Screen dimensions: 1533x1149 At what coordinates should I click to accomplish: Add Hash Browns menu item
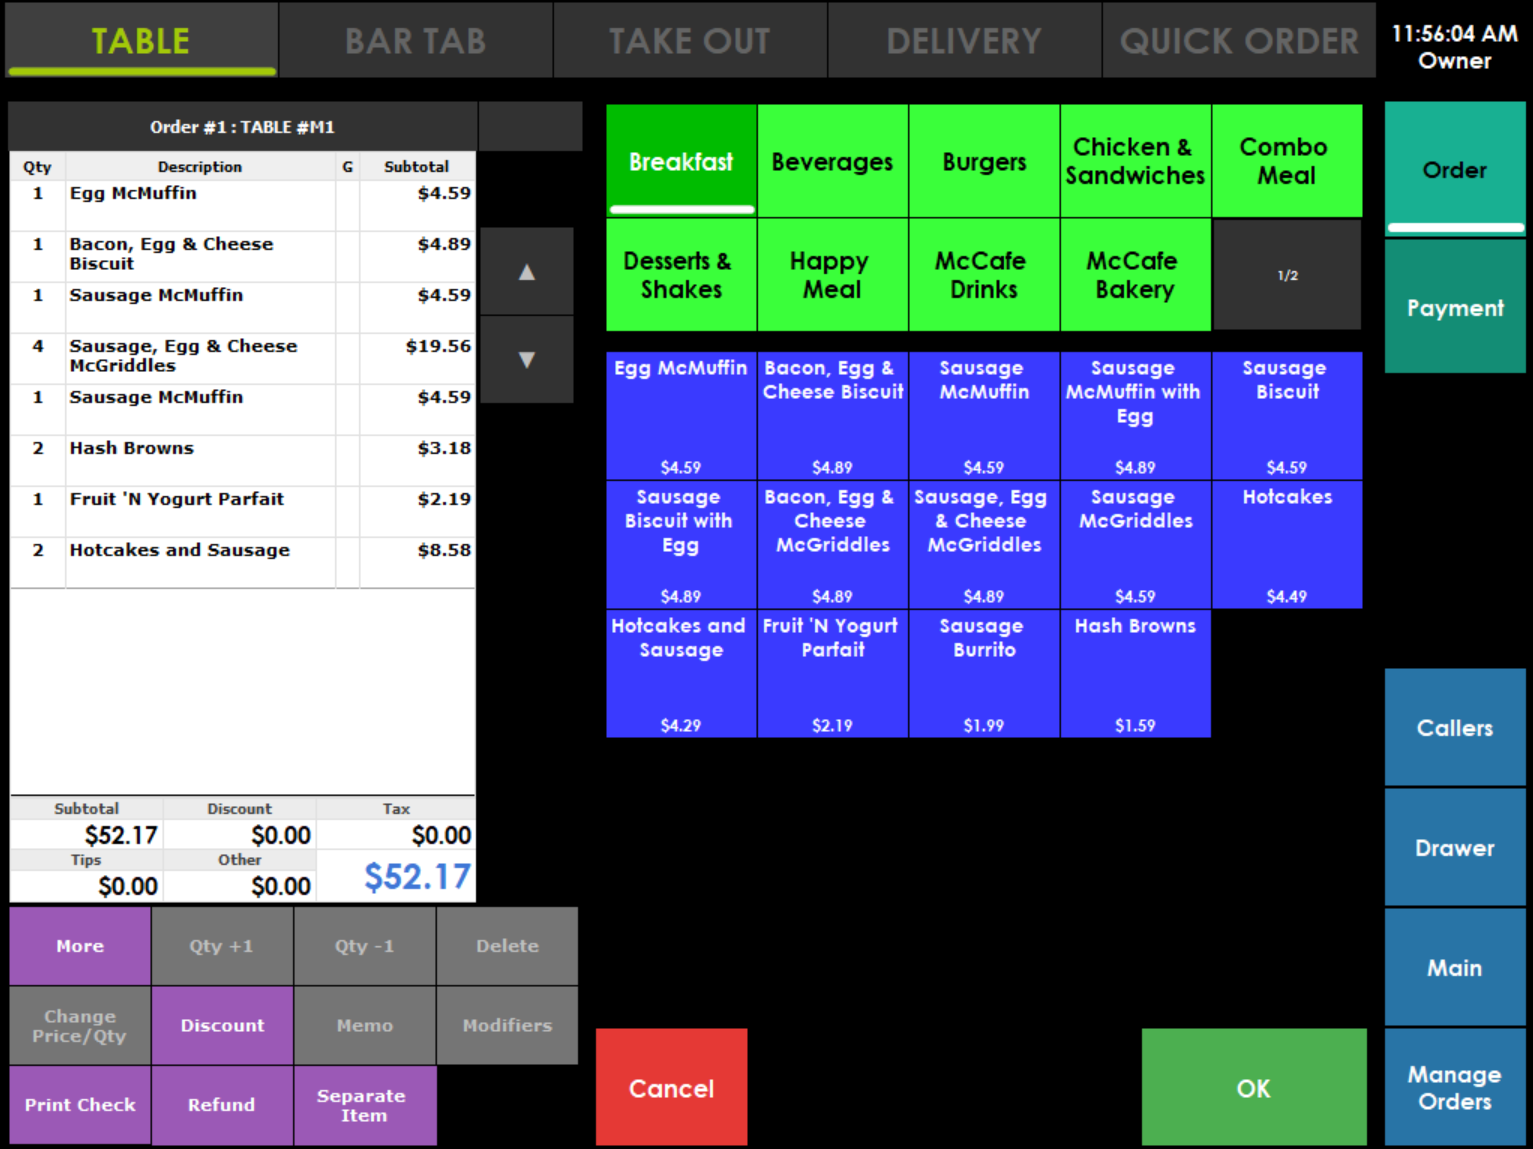tap(1135, 673)
